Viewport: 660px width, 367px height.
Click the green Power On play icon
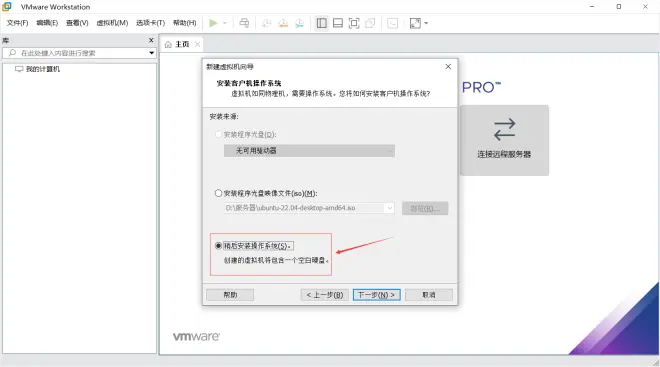coord(213,23)
